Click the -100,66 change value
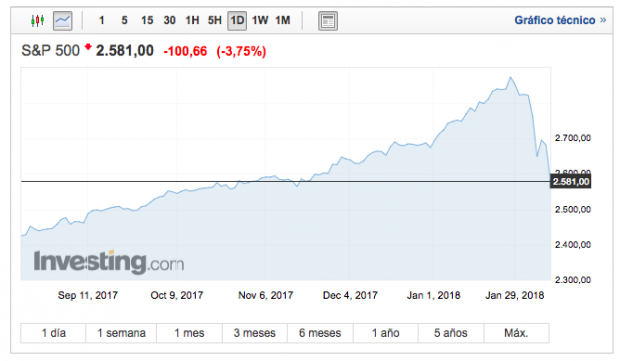Image resolution: width=620 pixels, height=361 pixels. pyautogui.click(x=185, y=51)
